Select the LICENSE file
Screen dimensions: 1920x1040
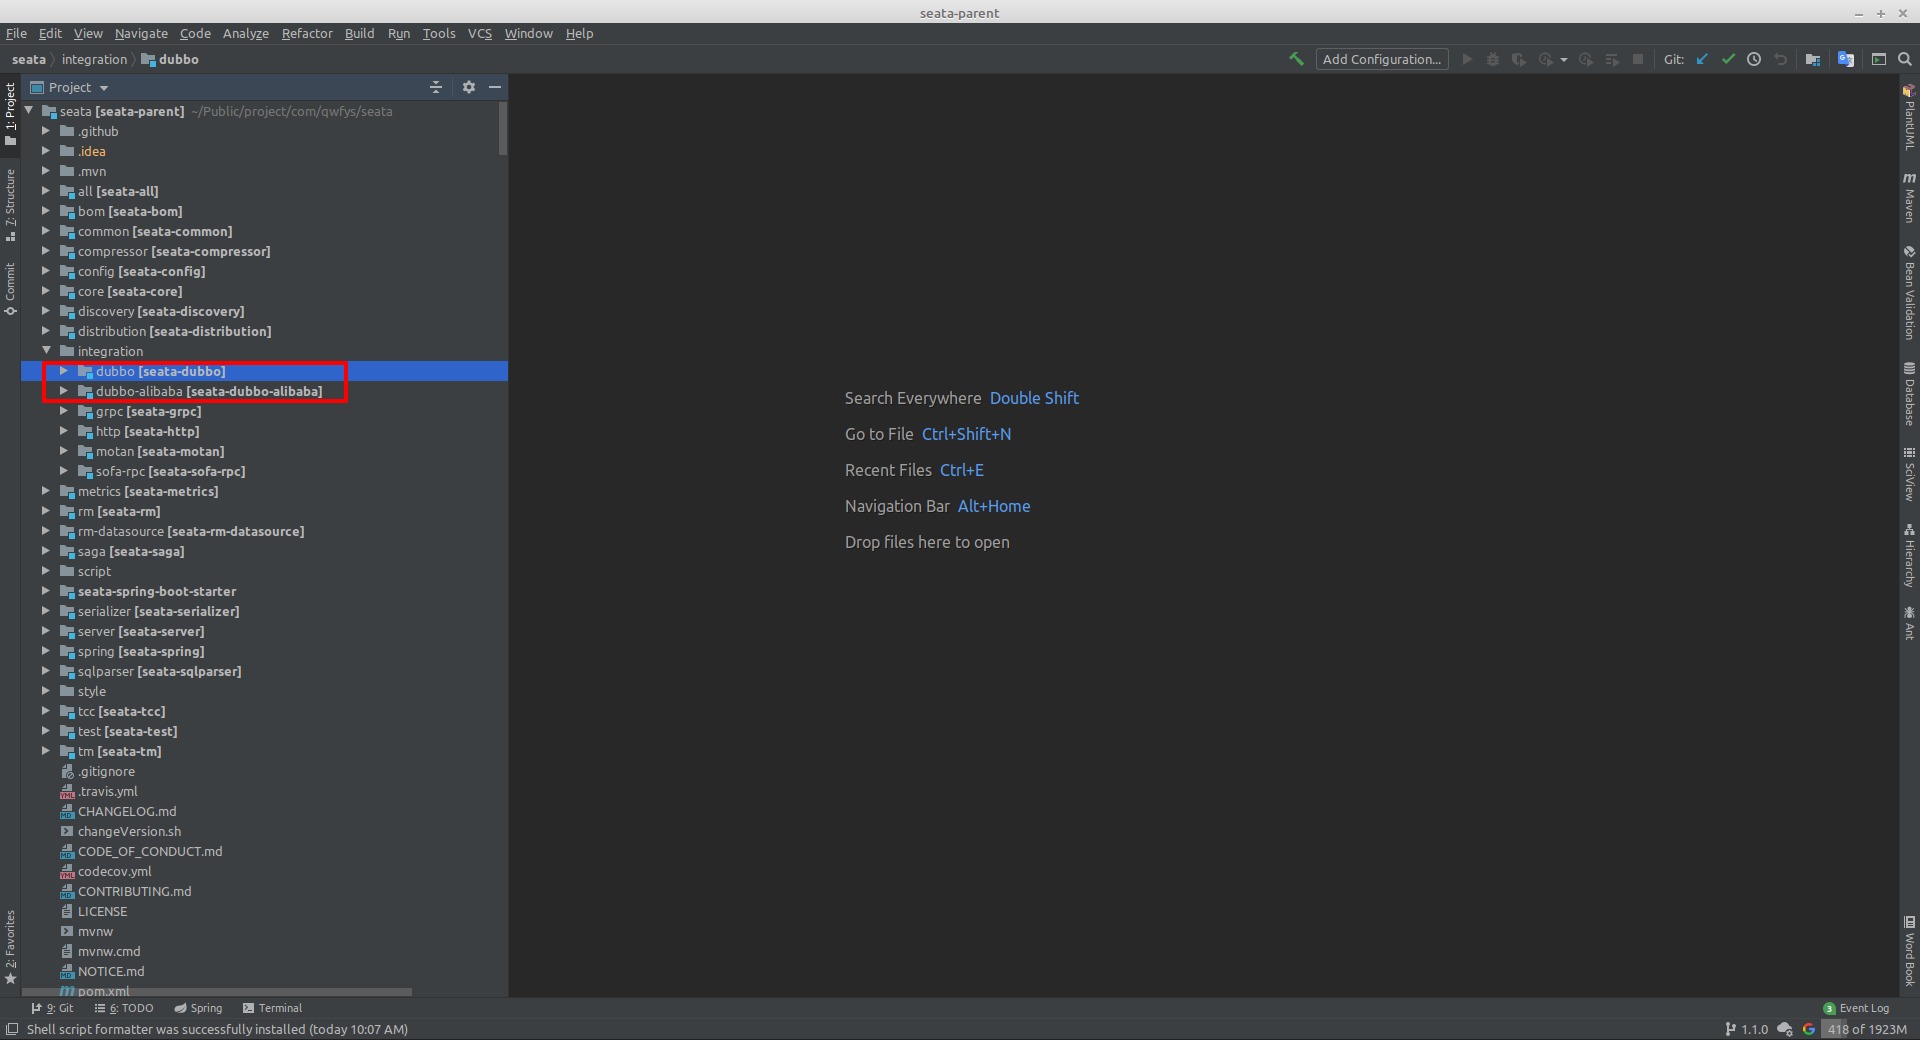(94, 911)
